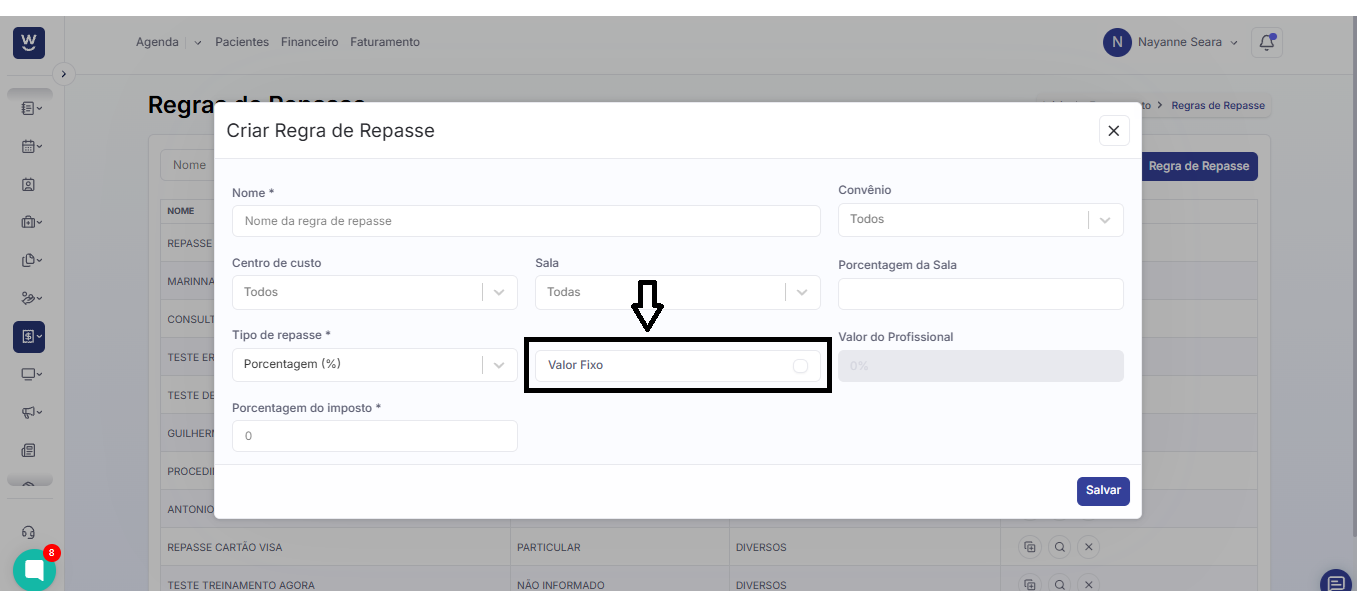Open the monitor sidebar icon
Screen dimensions: 1357x591
(31, 375)
